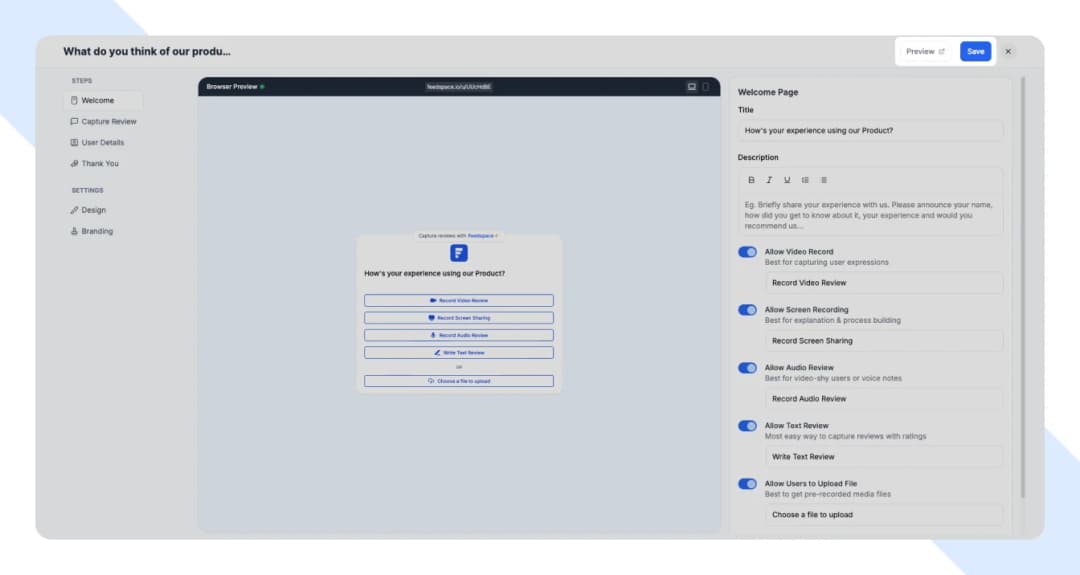Click the Save button

(975, 52)
